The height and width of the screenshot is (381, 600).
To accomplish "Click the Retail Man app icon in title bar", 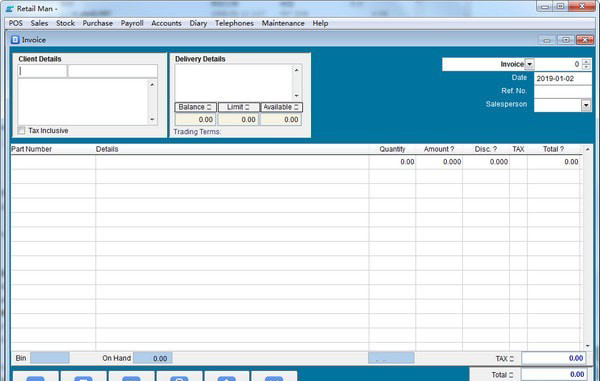I will pyautogui.click(x=10, y=8).
